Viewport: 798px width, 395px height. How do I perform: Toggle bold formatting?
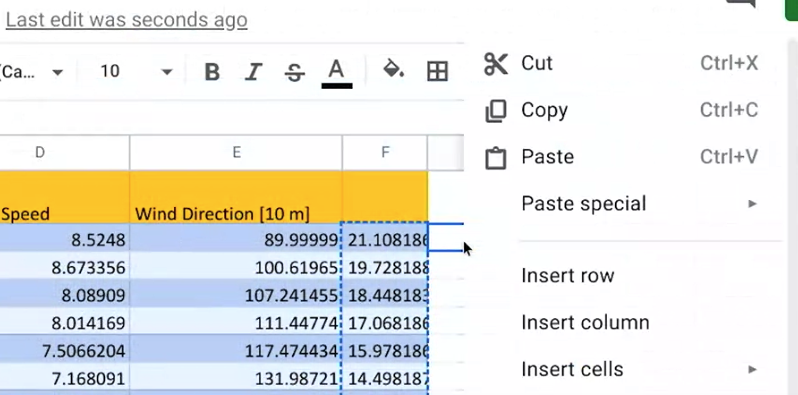click(x=212, y=72)
